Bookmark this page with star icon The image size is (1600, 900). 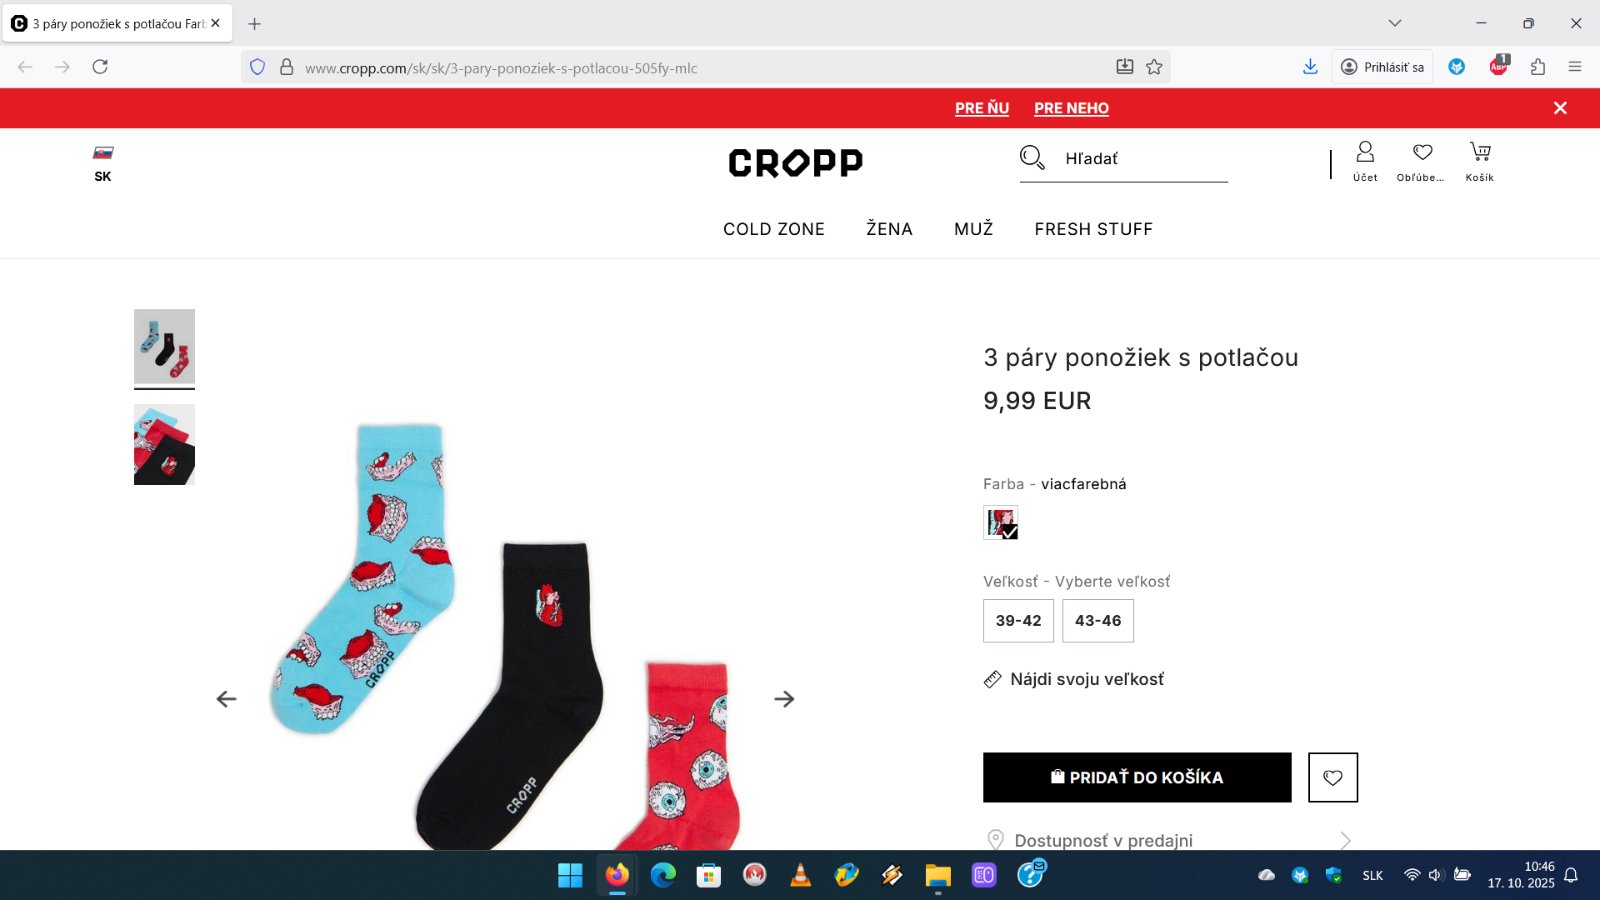coord(1154,67)
